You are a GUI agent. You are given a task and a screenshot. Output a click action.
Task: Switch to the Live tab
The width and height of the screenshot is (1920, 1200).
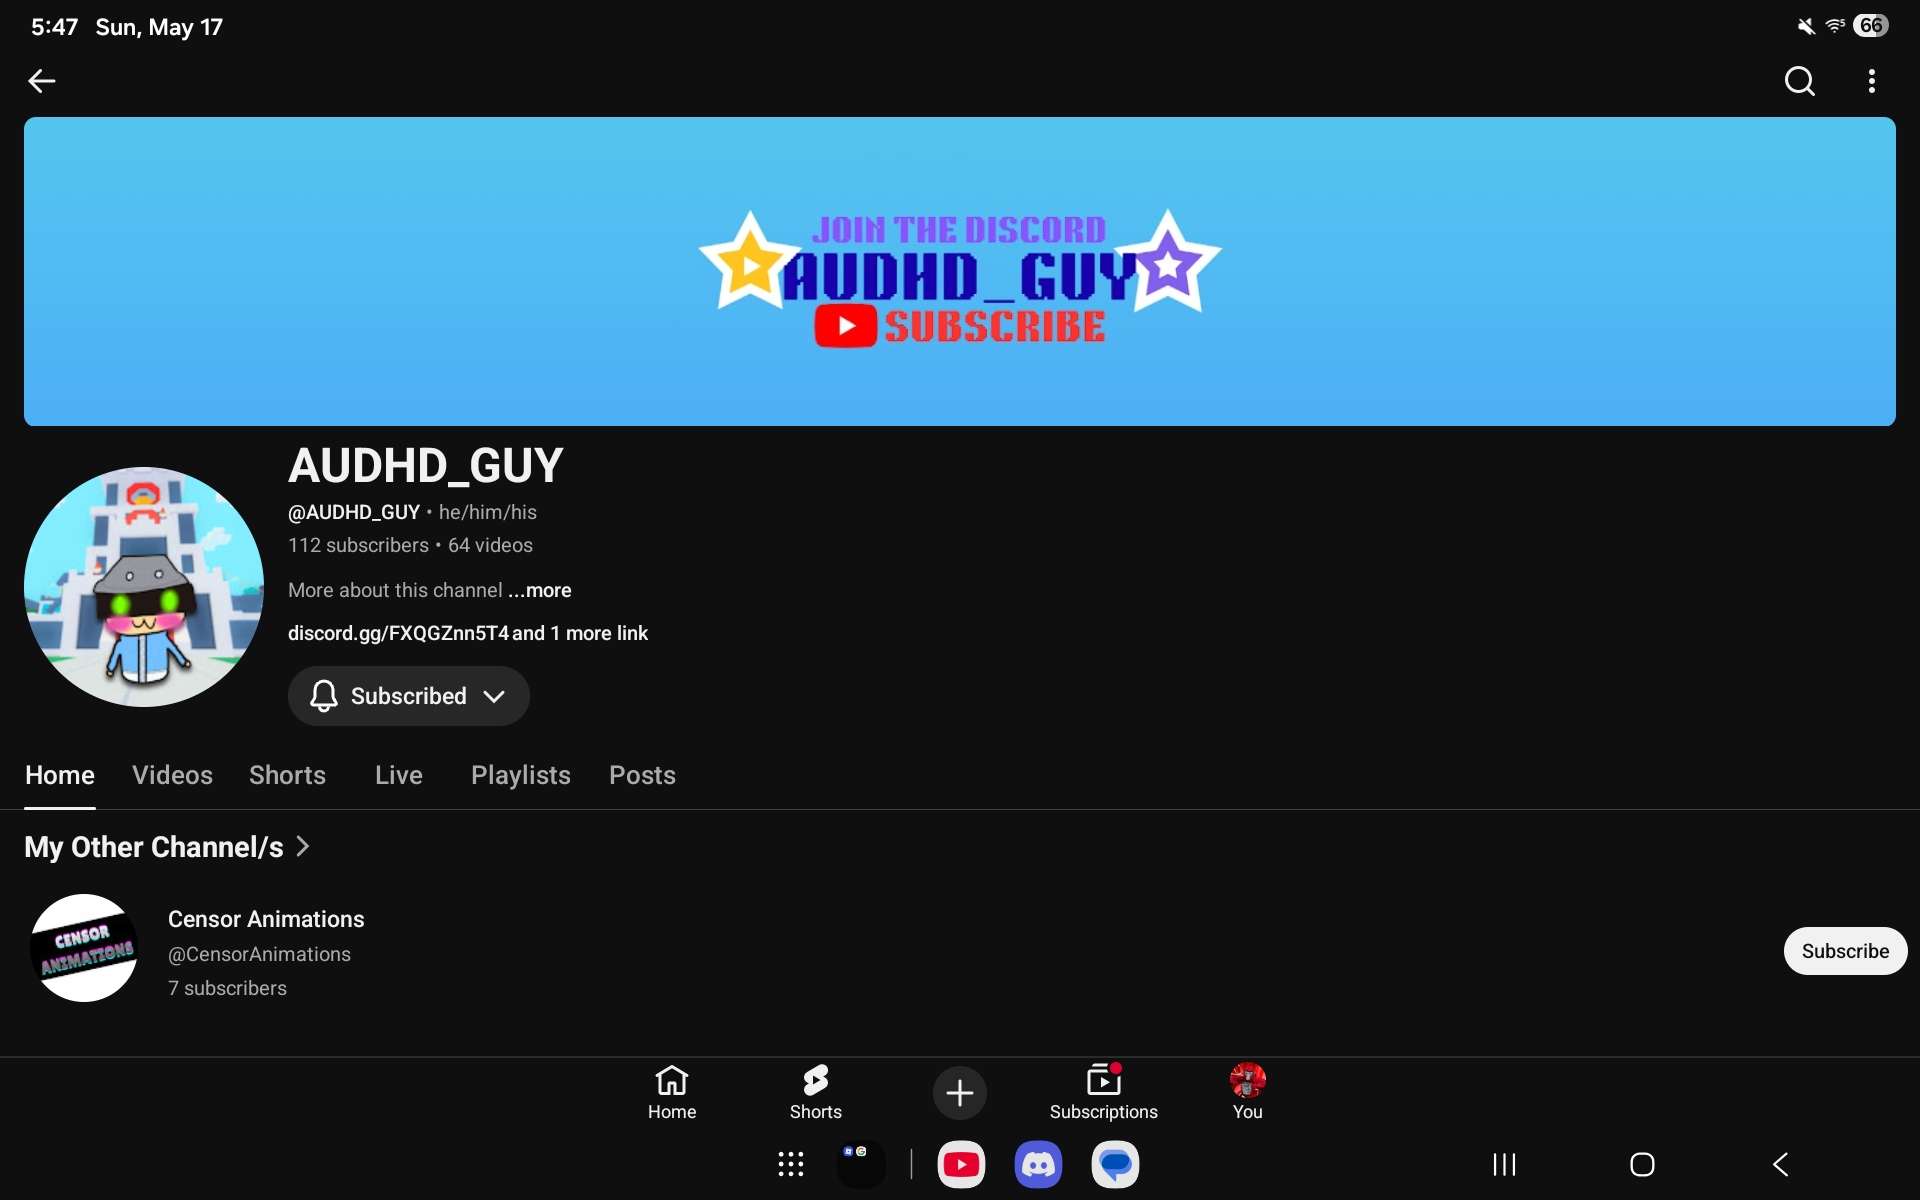click(399, 775)
